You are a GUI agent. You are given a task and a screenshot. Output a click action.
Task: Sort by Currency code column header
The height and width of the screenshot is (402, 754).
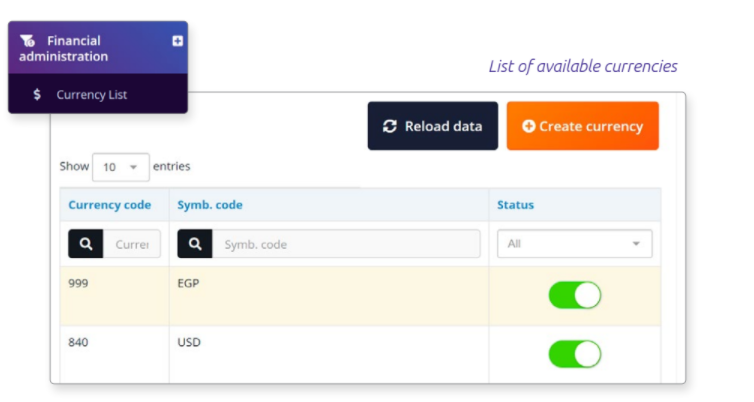110,205
